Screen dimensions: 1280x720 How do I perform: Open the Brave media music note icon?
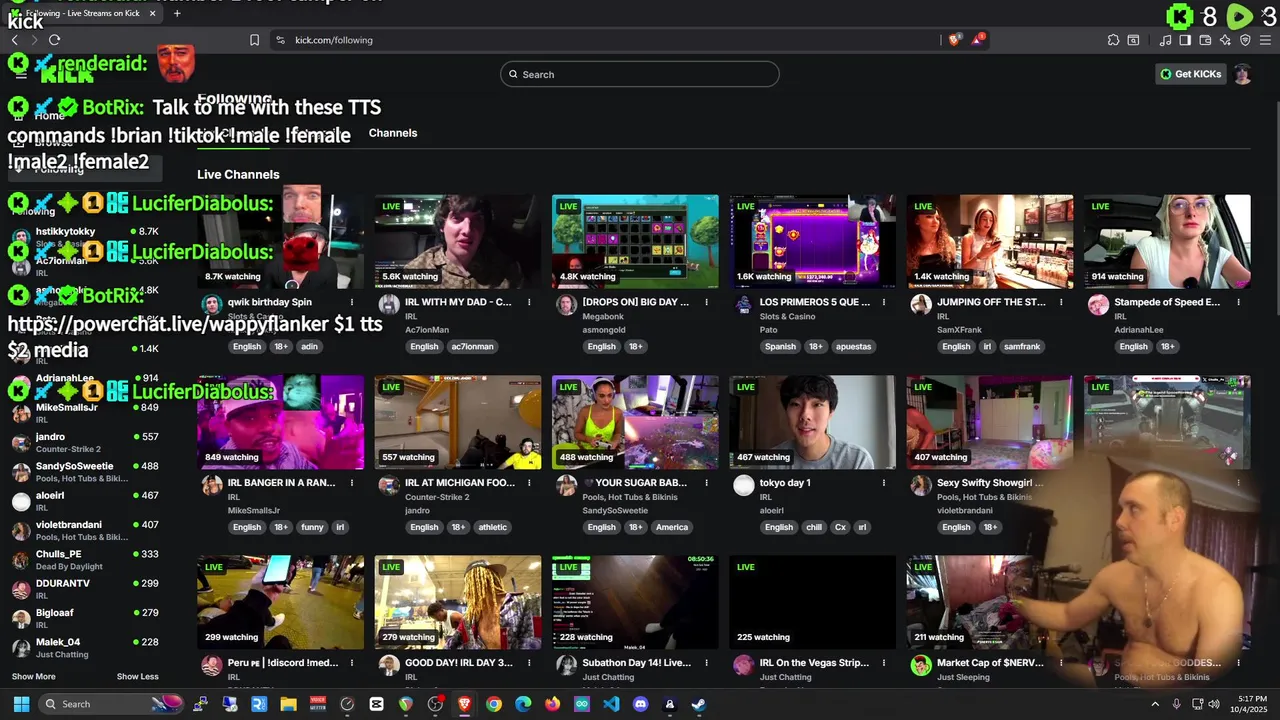[x=1165, y=40]
